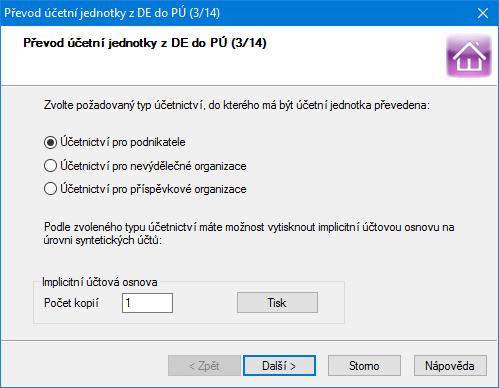499x388 pixels.
Task: Click the Zvolte požadovaný typ účetnictví instruction
Action: (x=237, y=105)
